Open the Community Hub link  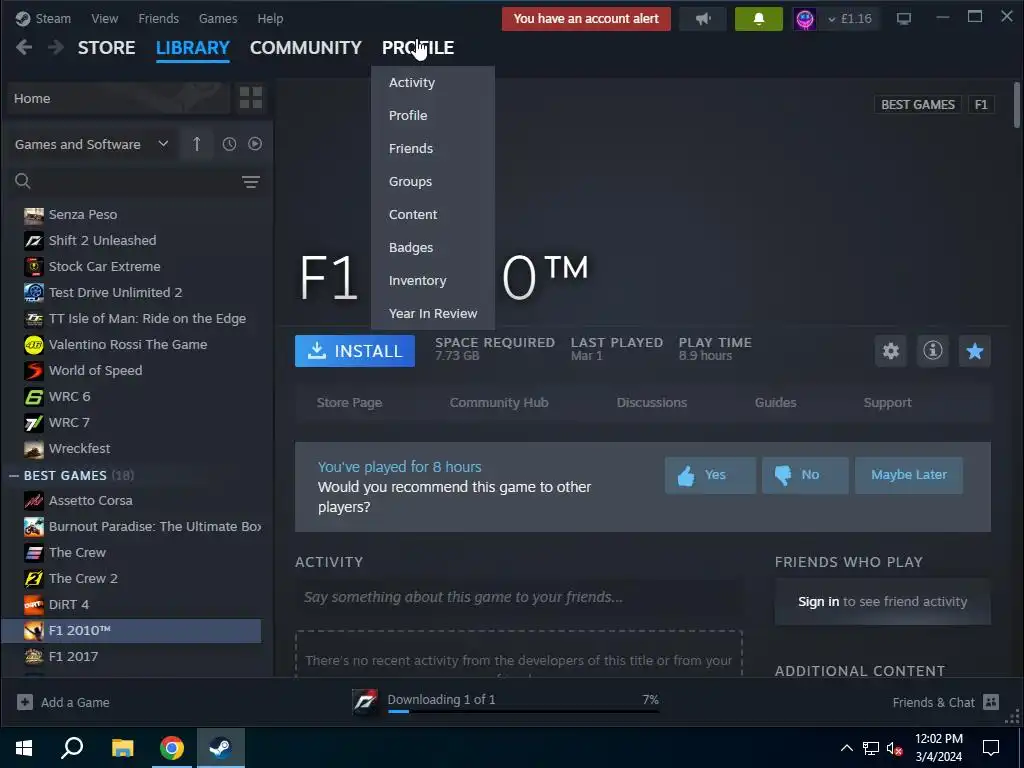click(499, 402)
